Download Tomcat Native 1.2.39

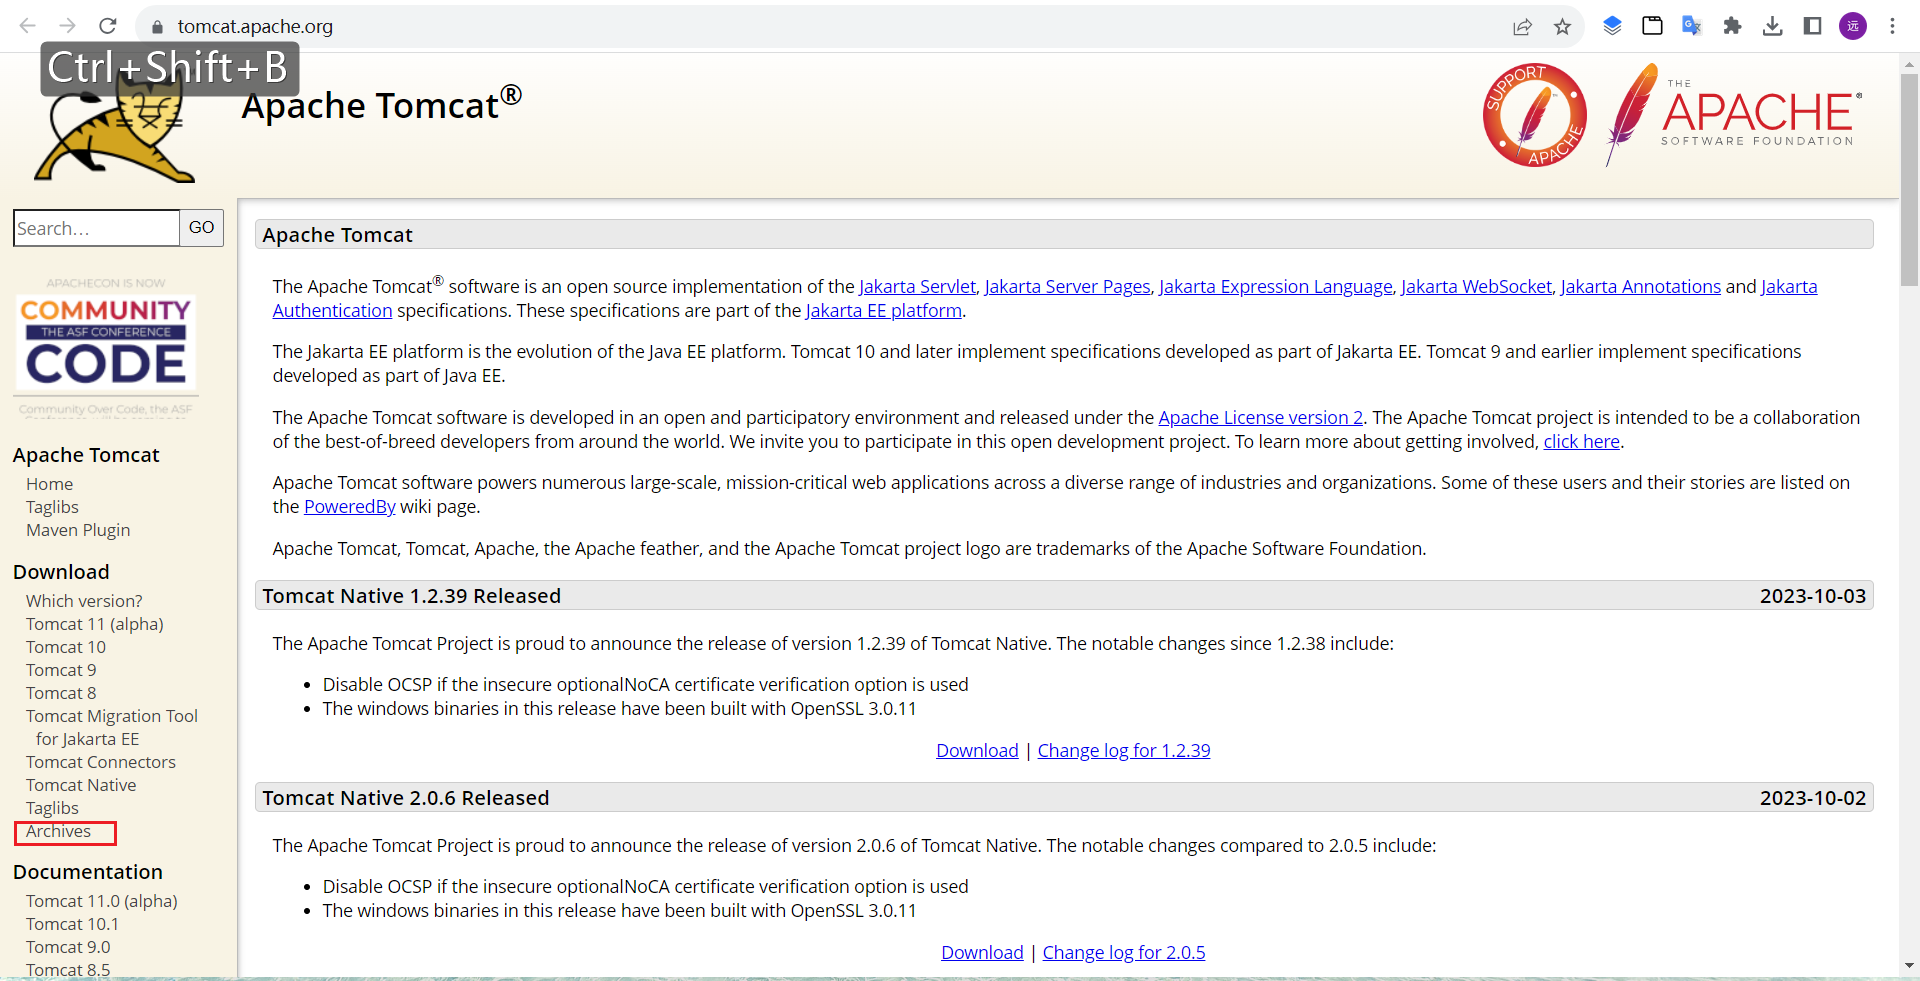pos(977,751)
